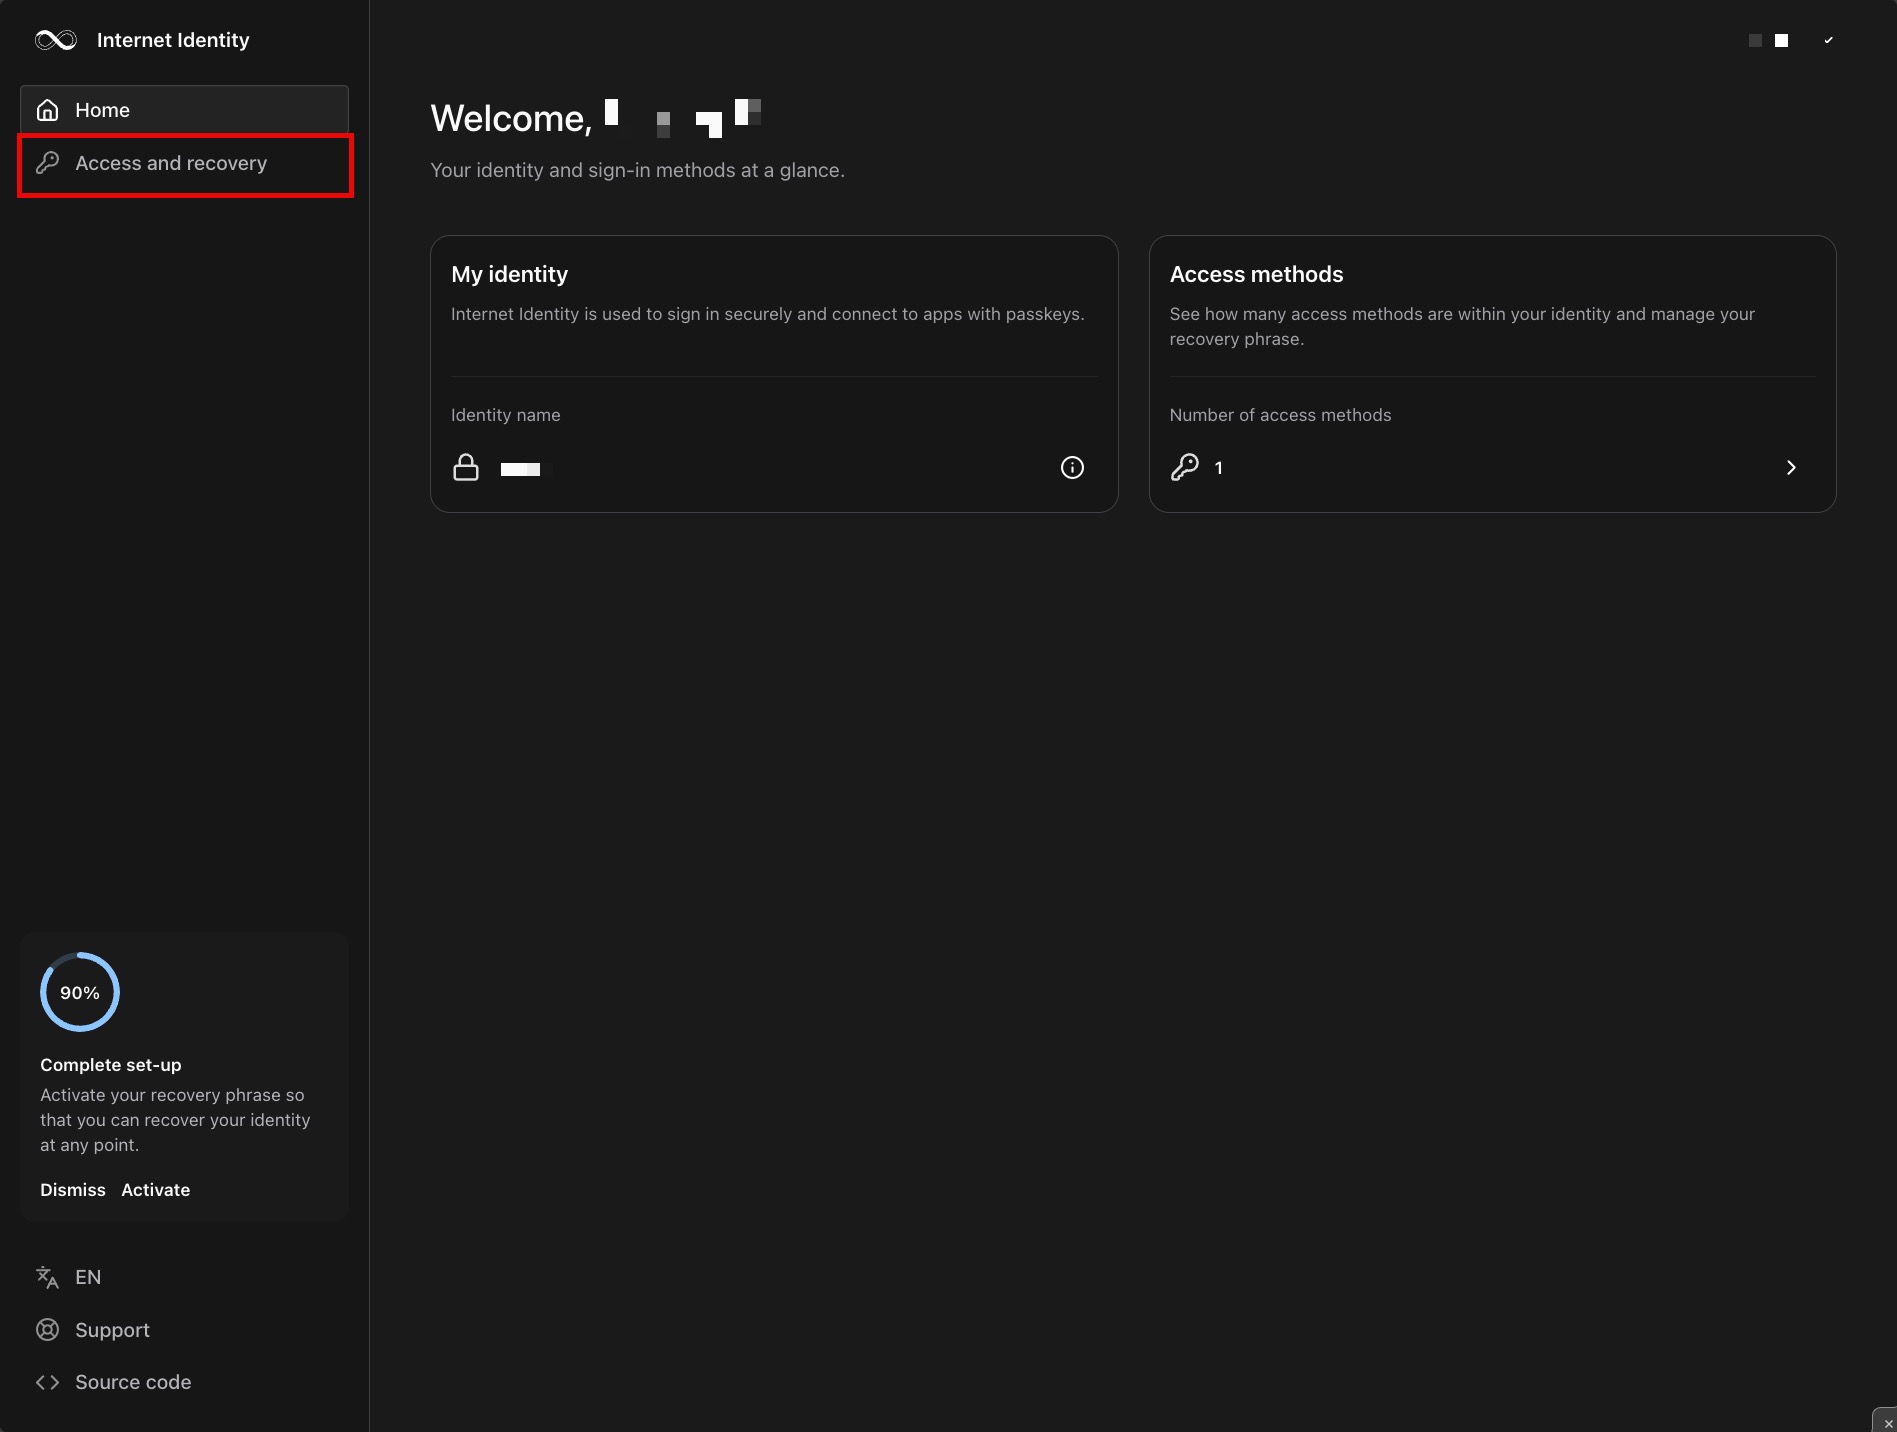The height and width of the screenshot is (1432, 1897).
Task: Show identity info via the info icon
Action: click(1072, 467)
